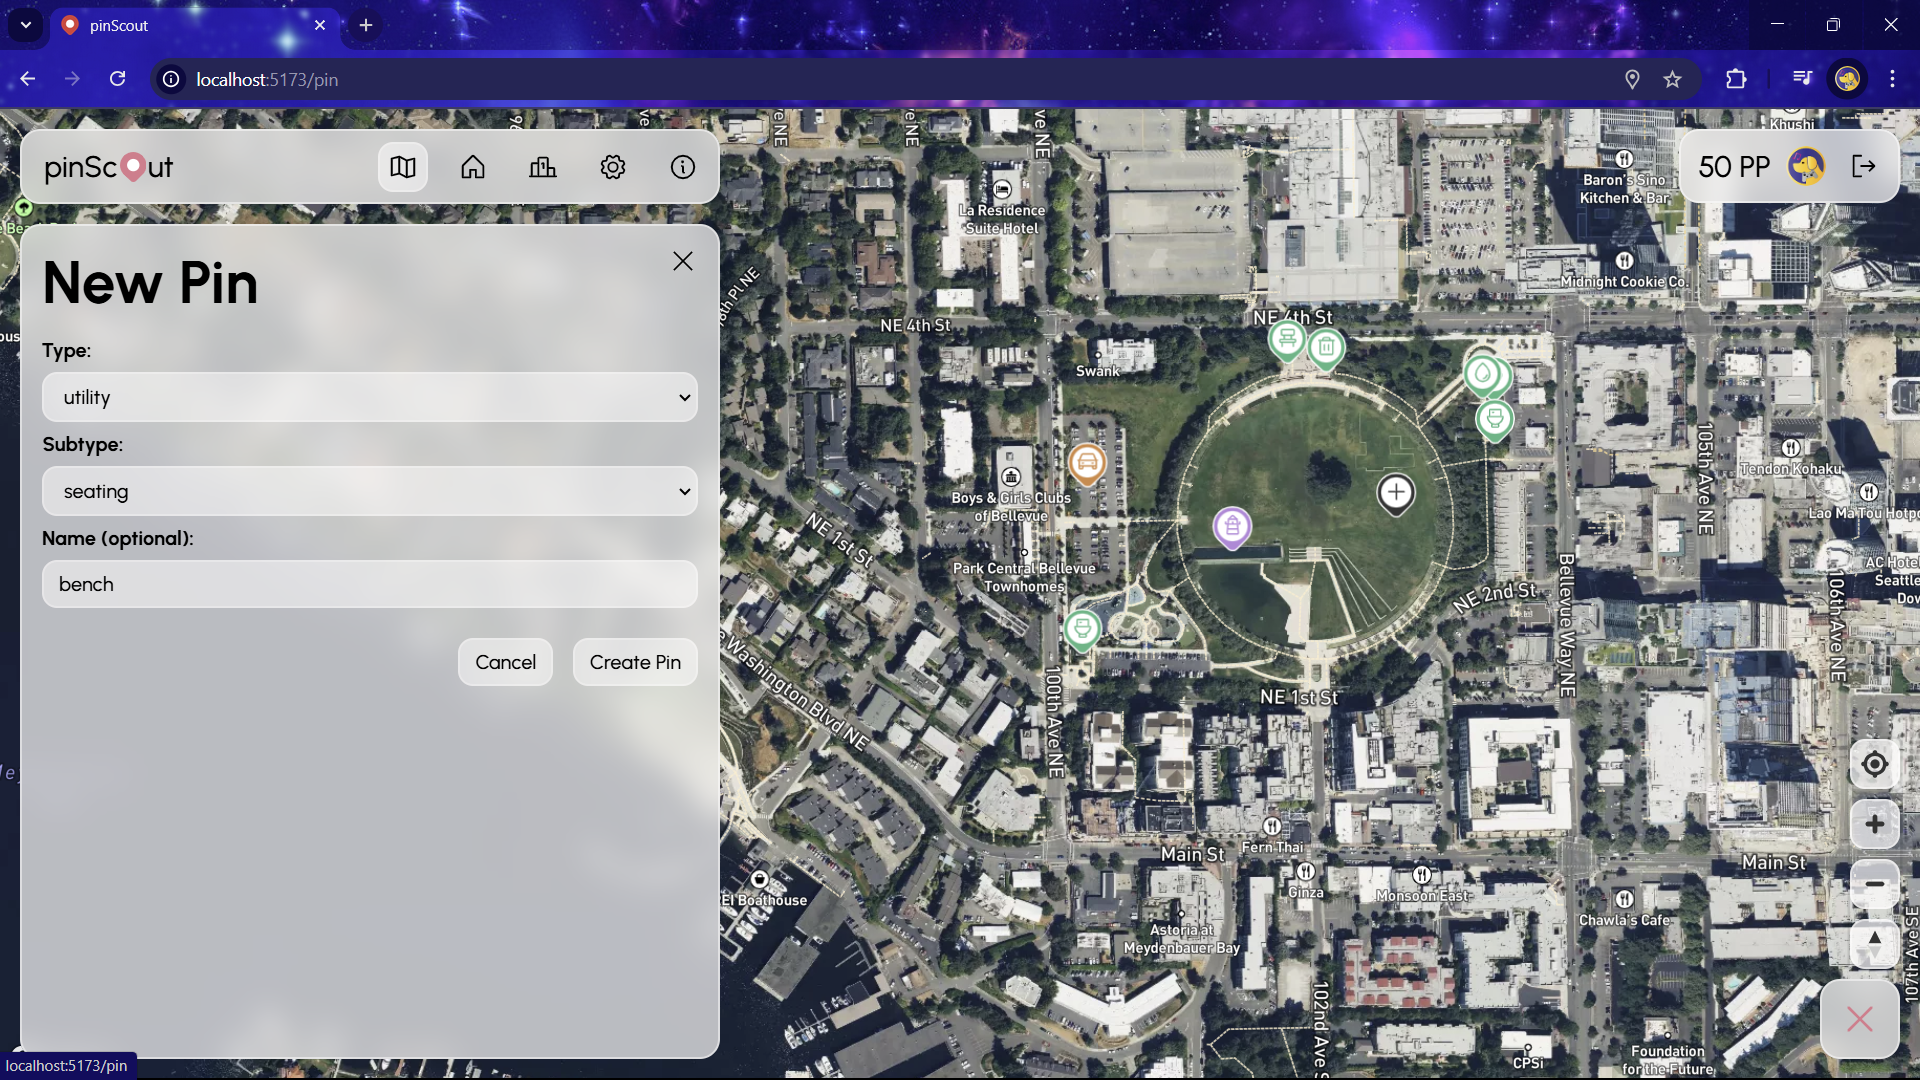Open settings gear in pinScout header
1920x1080 pixels.
(x=613, y=167)
